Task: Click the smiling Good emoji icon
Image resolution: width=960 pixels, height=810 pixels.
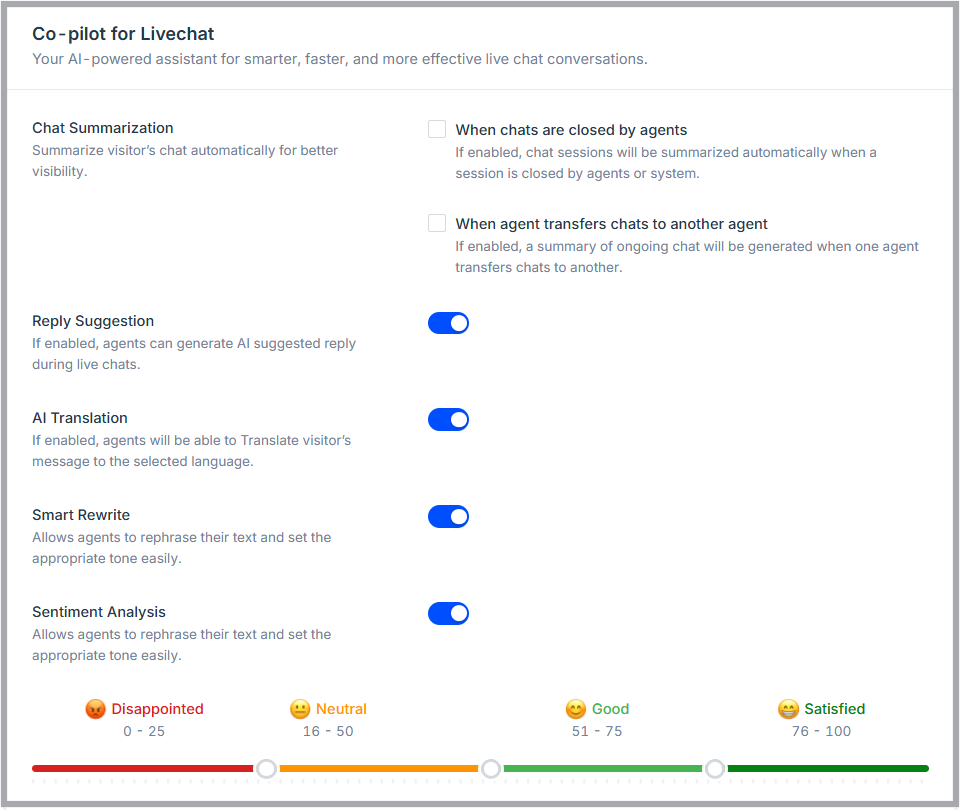Action: point(575,709)
